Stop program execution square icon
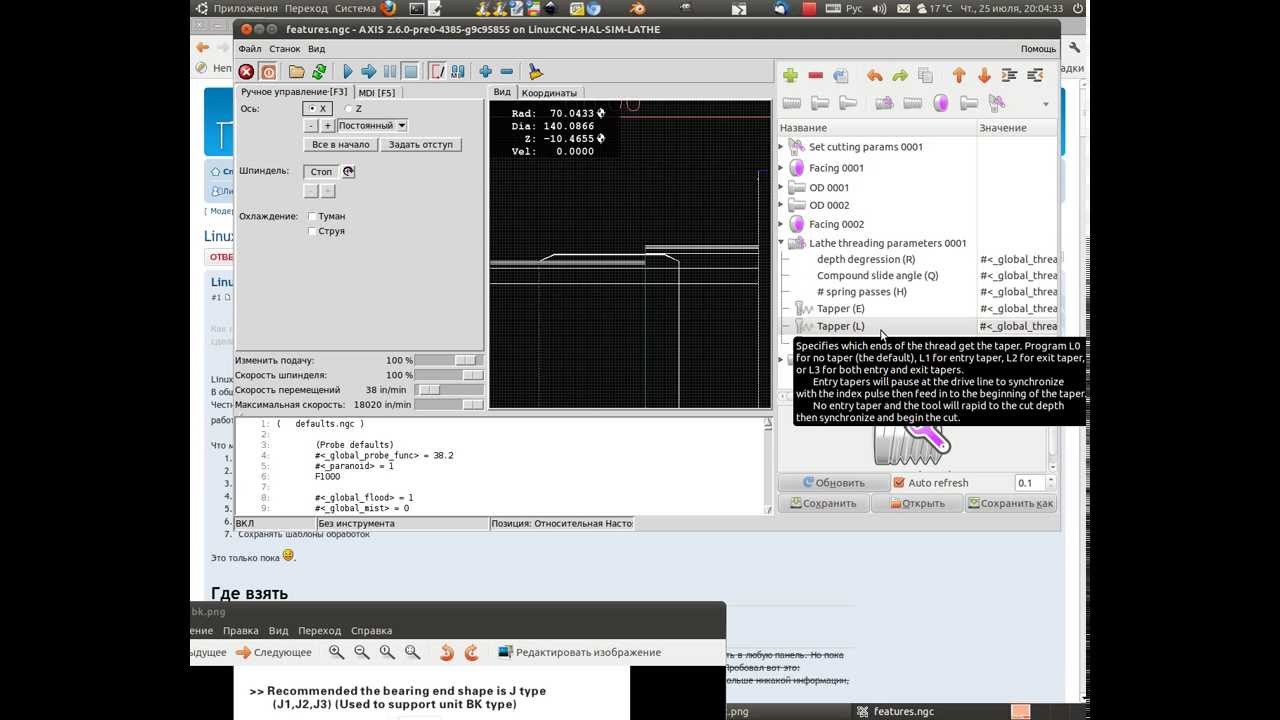 click(x=410, y=72)
